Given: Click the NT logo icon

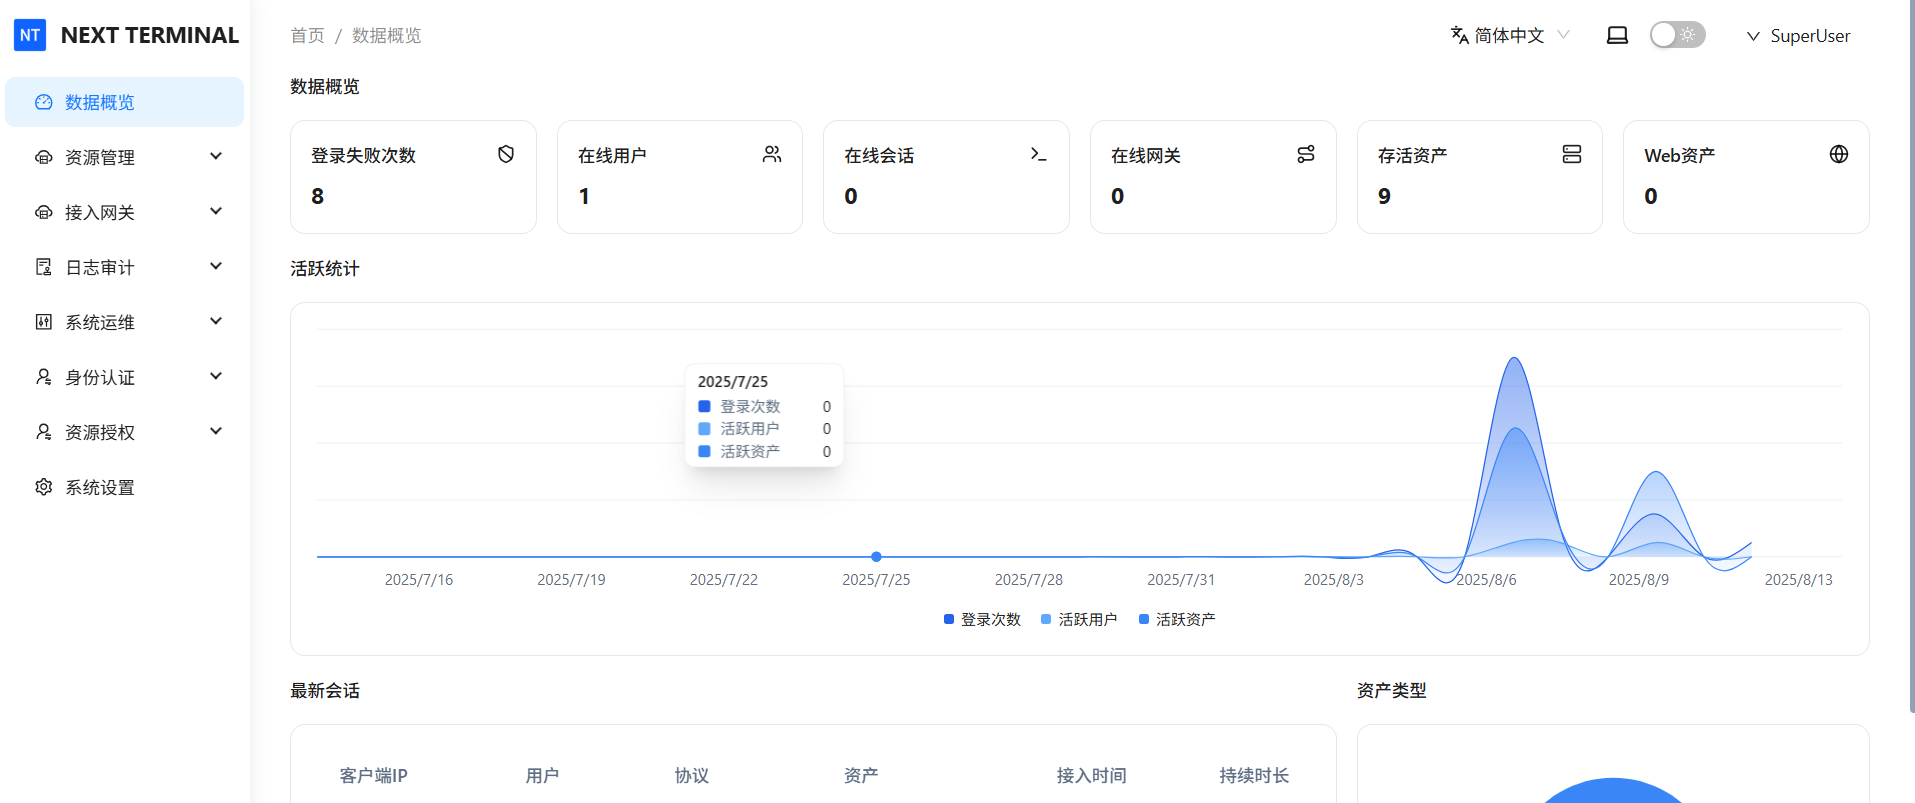Looking at the screenshot, I should coord(30,35).
